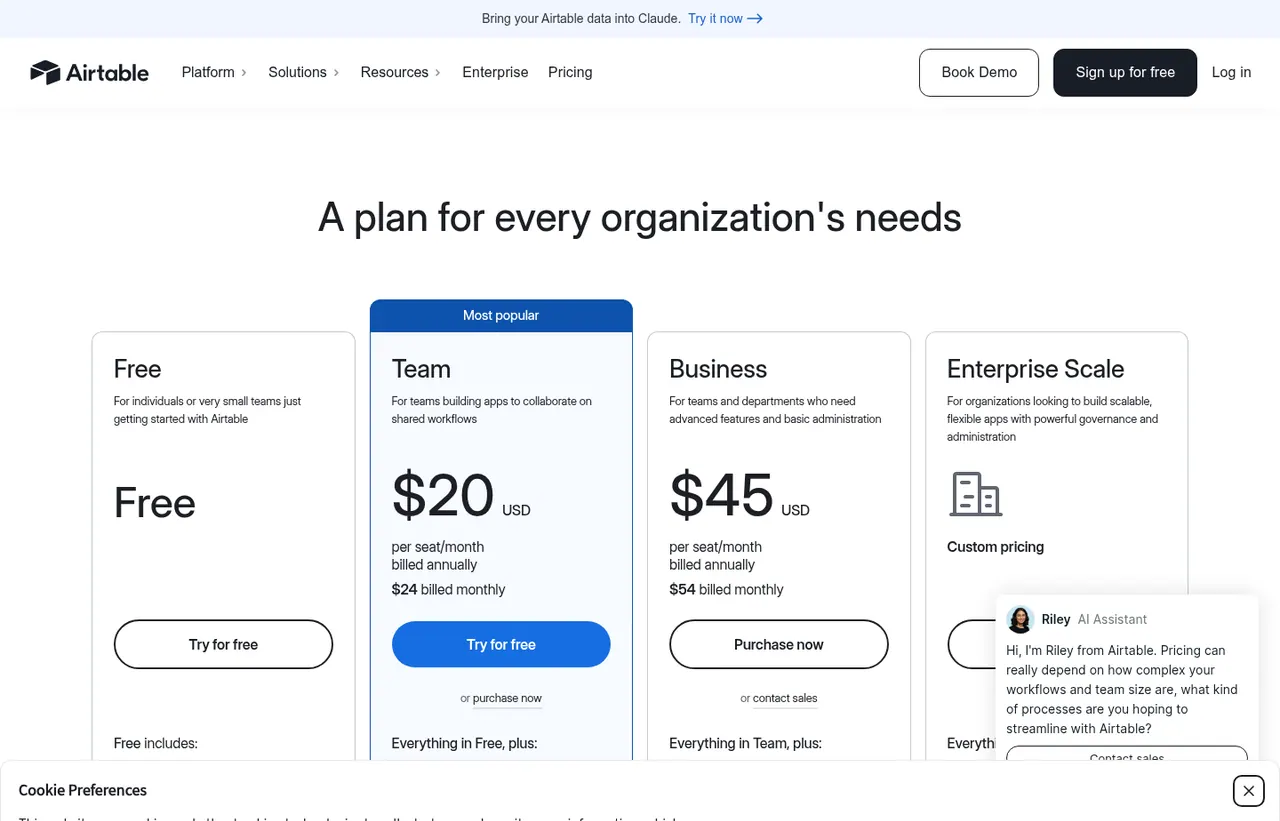Click Riley's avatar in the chat widget
The width and height of the screenshot is (1280, 821).
click(x=1020, y=620)
